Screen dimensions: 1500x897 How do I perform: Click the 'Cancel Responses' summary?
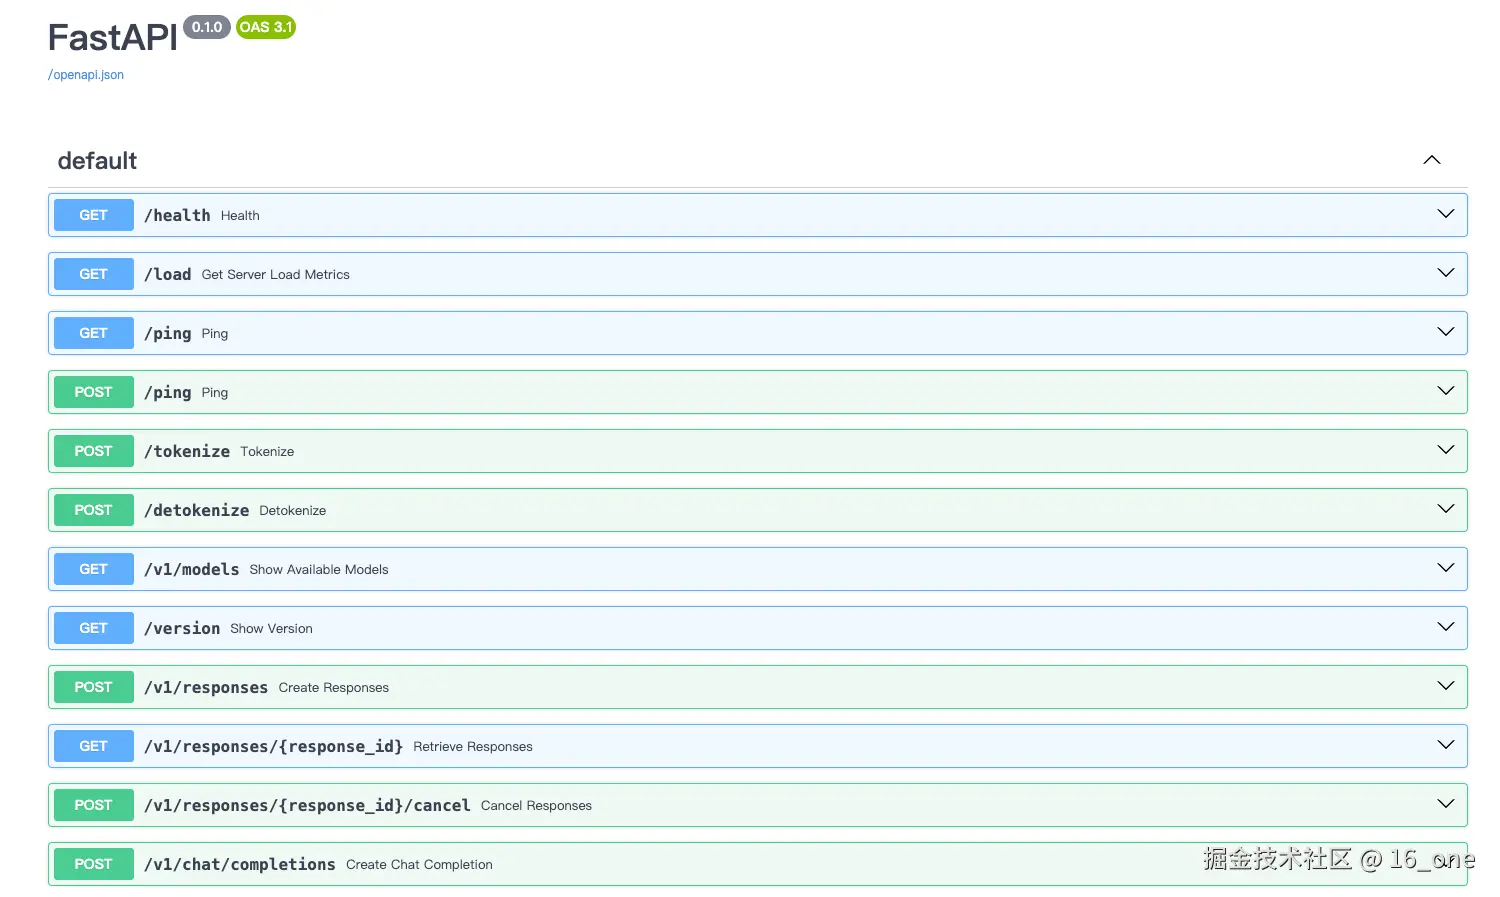coord(536,806)
